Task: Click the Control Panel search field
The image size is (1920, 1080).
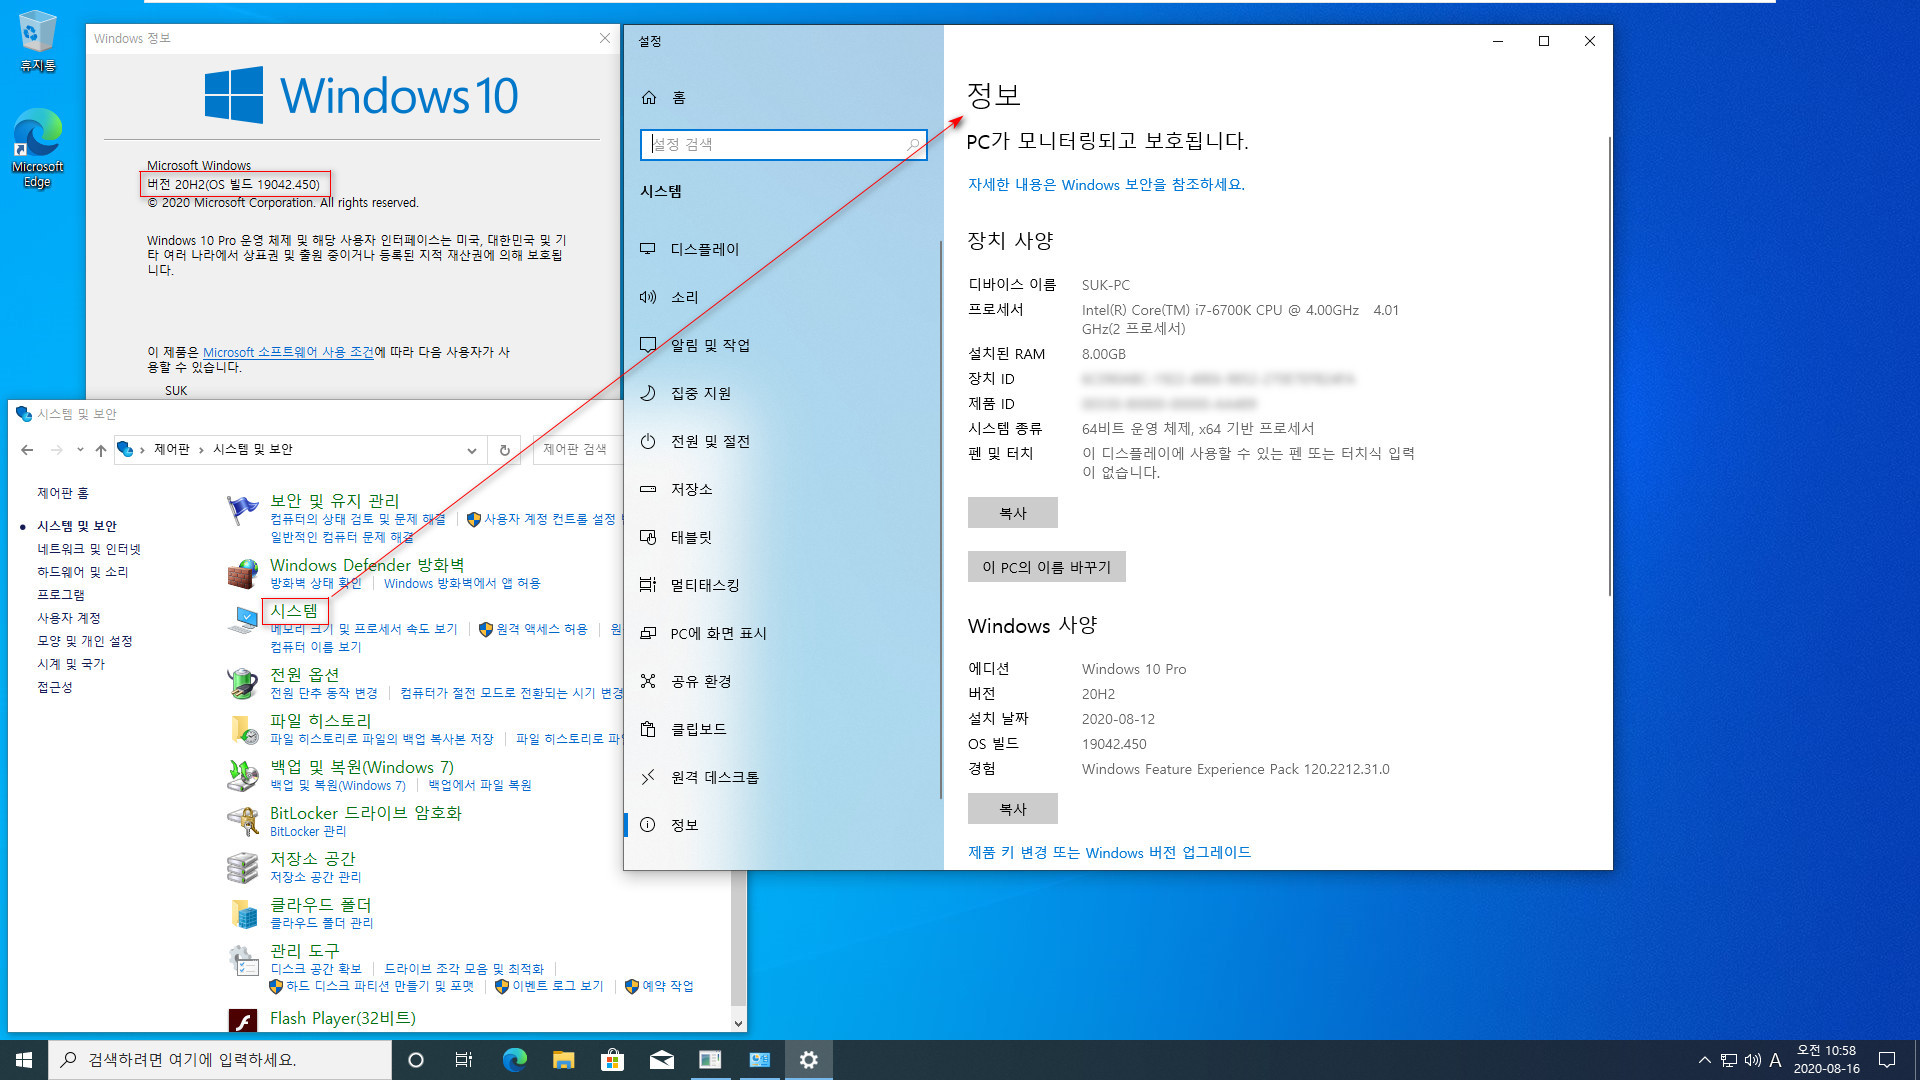Action: pos(580,450)
